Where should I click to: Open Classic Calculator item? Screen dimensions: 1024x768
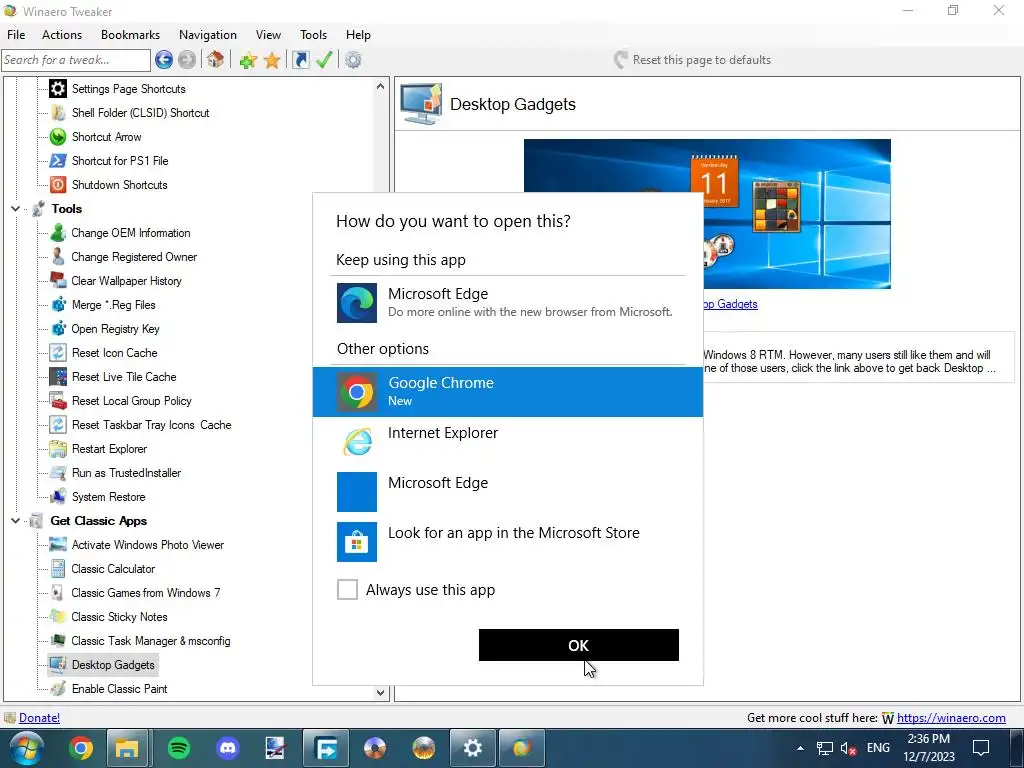point(113,569)
